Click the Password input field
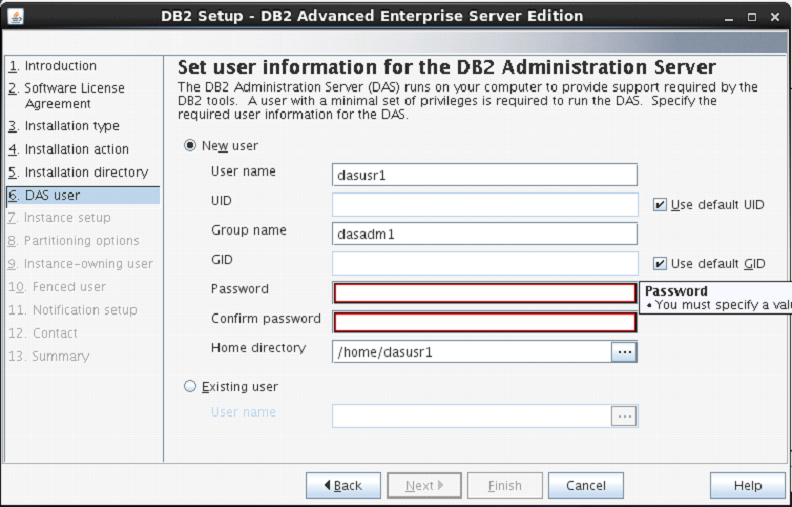 coord(484,293)
